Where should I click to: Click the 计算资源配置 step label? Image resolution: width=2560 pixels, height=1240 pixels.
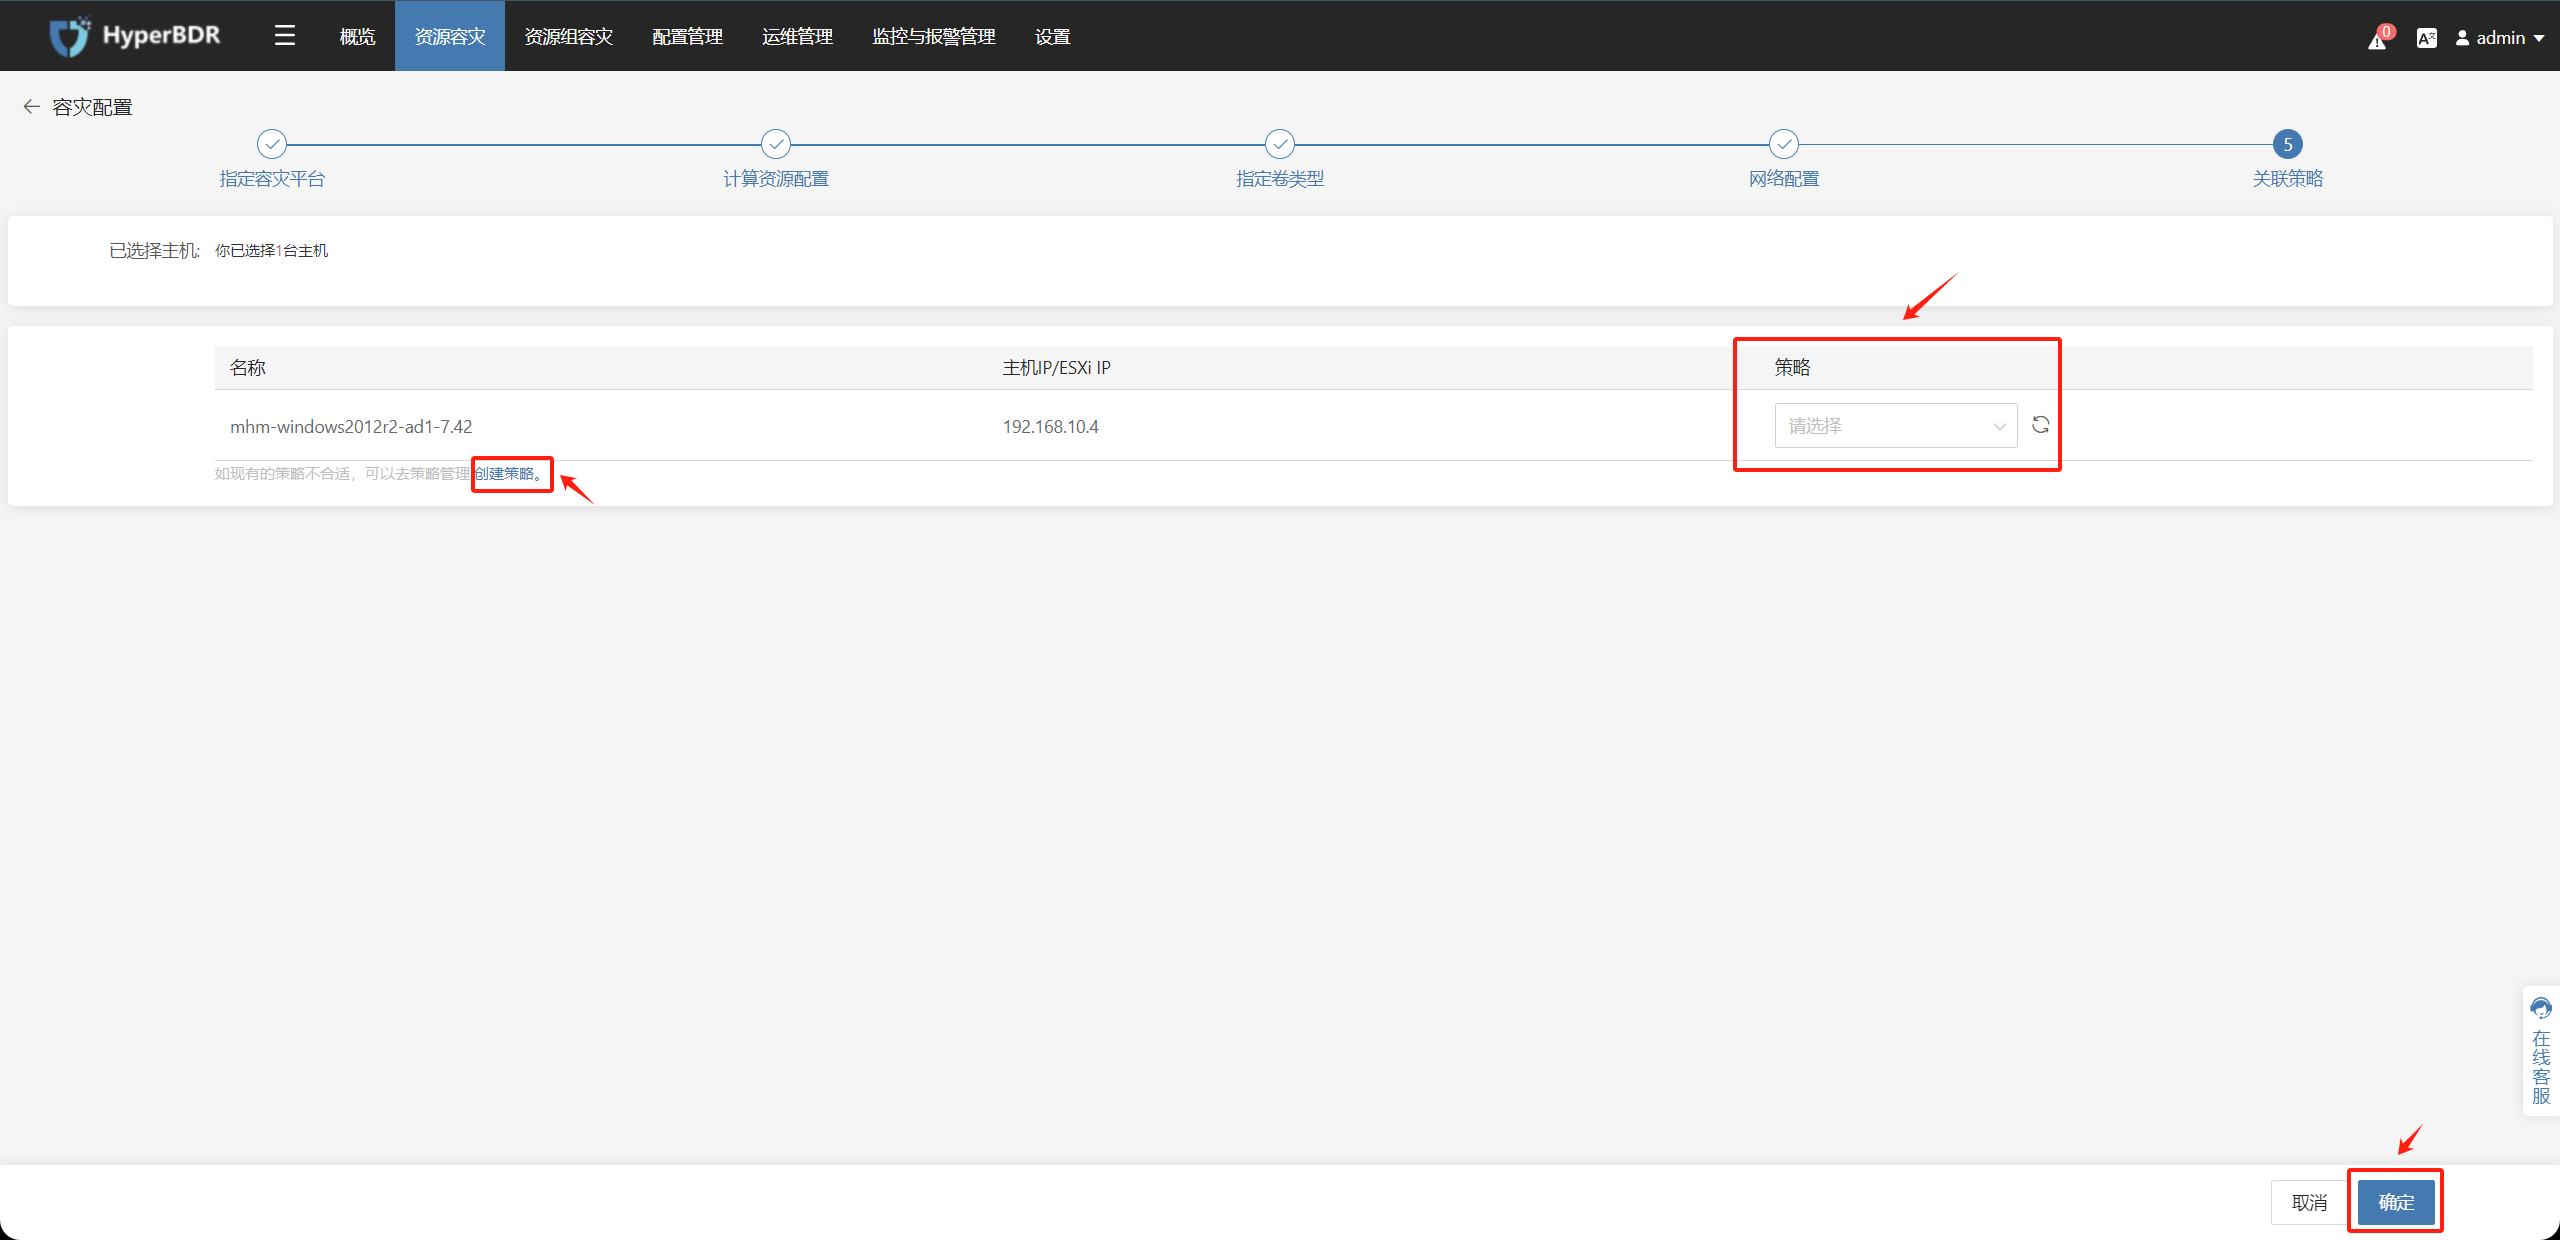click(776, 179)
